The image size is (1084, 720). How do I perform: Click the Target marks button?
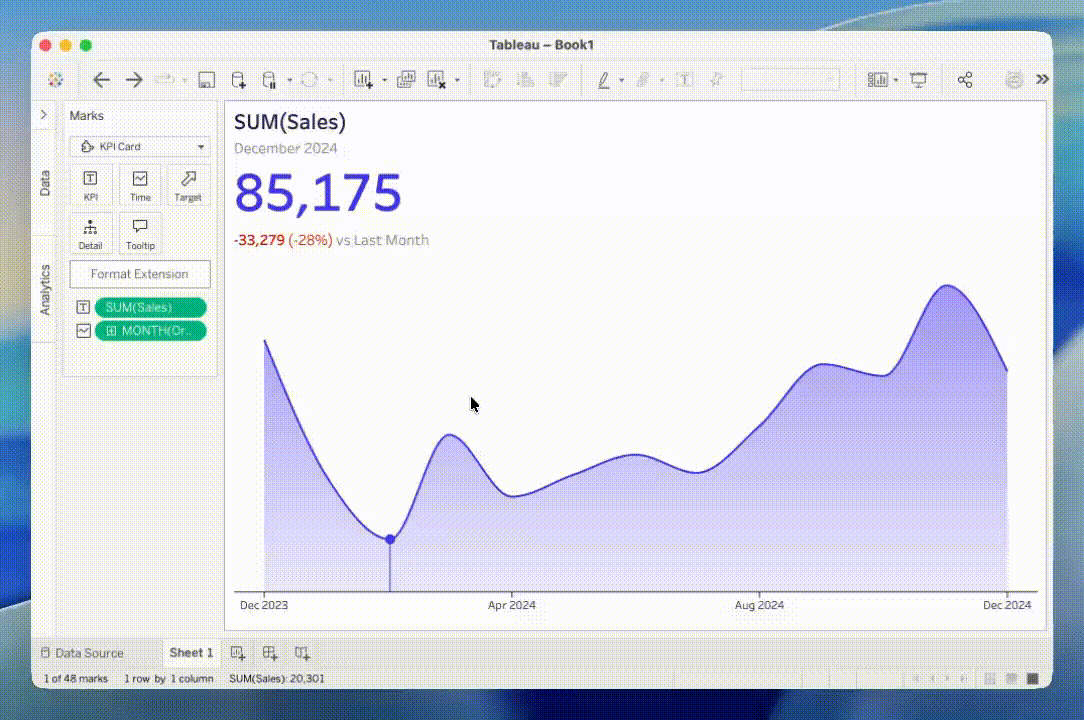coord(188,185)
